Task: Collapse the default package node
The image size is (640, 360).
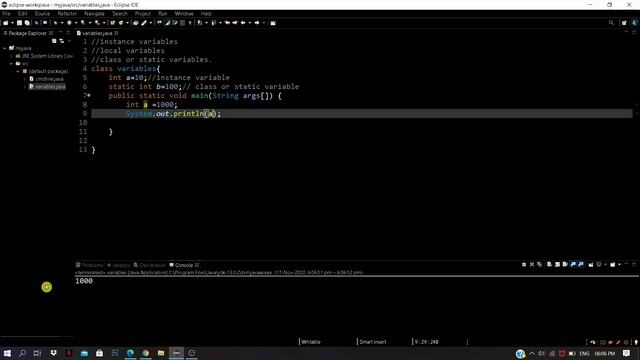Action: click(x=18, y=71)
